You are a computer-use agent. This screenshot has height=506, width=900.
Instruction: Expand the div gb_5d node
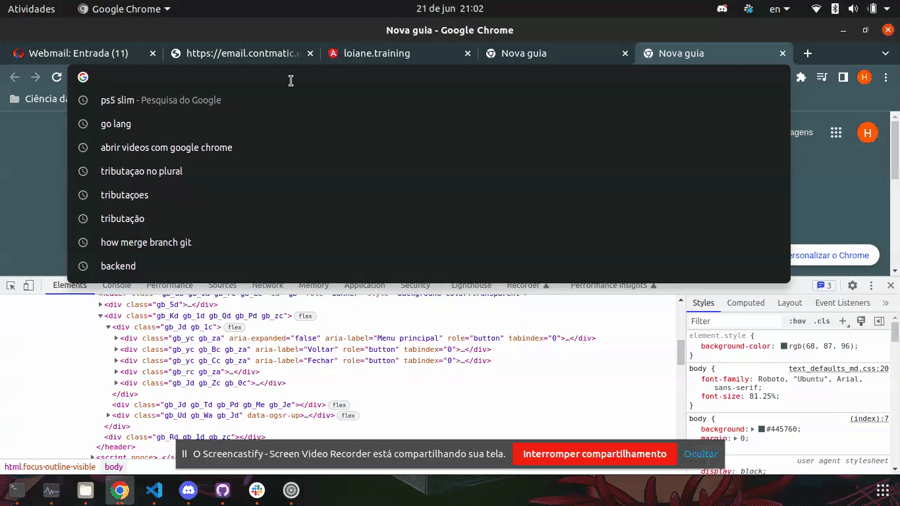[100, 305]
